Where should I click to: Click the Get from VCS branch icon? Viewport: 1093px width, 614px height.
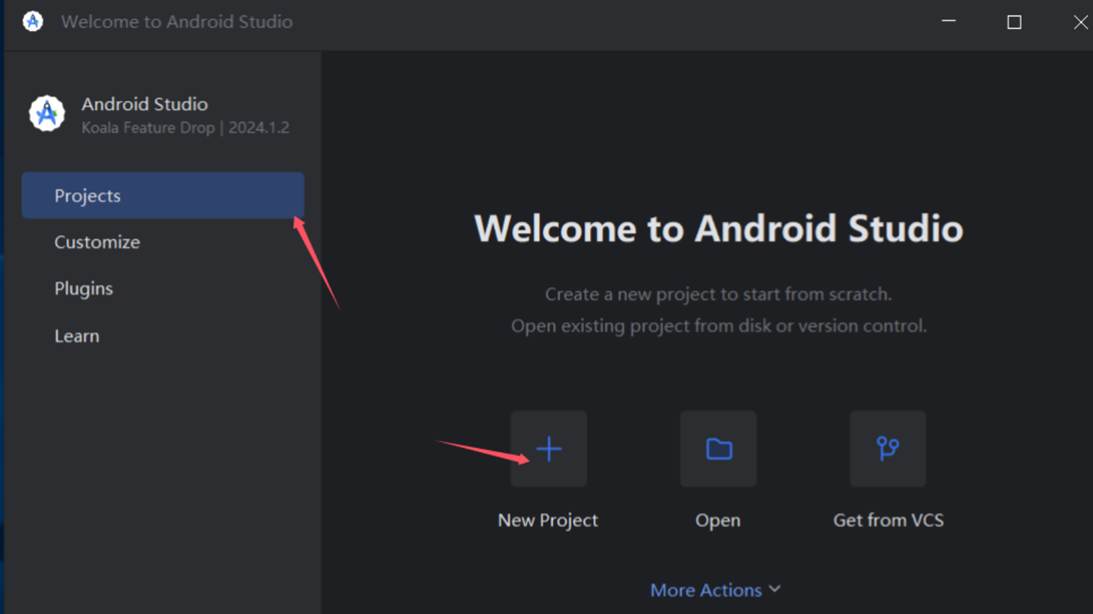click(888, 449)
